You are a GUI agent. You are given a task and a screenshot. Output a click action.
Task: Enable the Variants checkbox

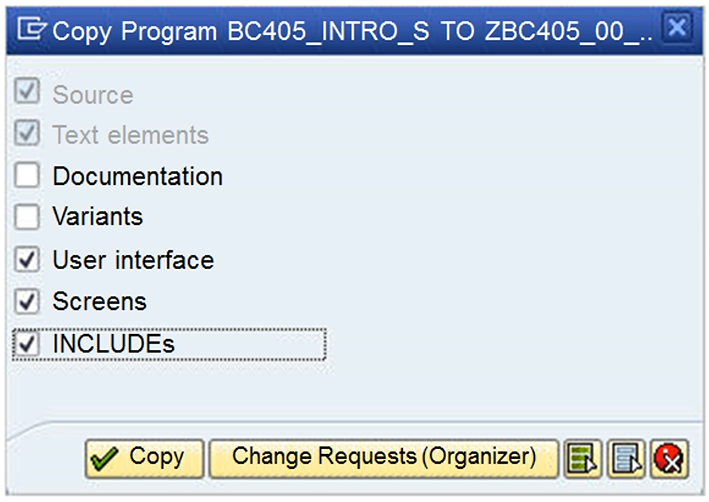[28, 216]
